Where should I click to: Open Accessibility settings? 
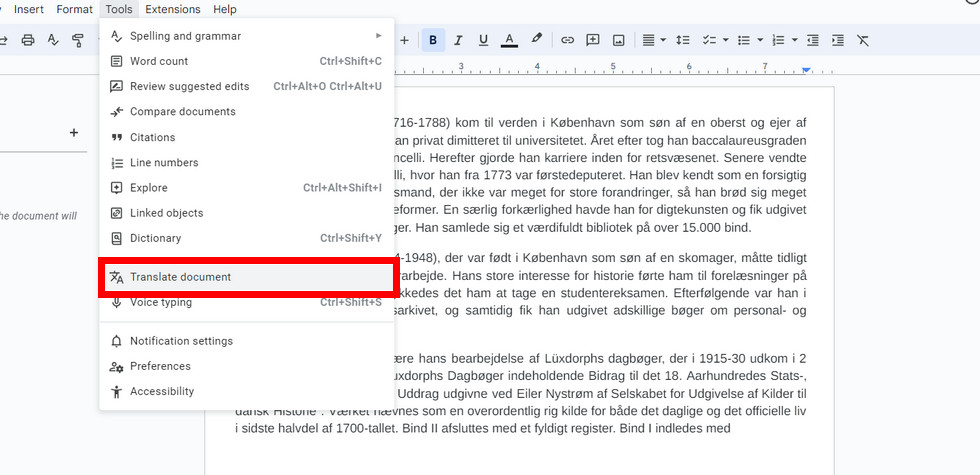coord(247,391)
